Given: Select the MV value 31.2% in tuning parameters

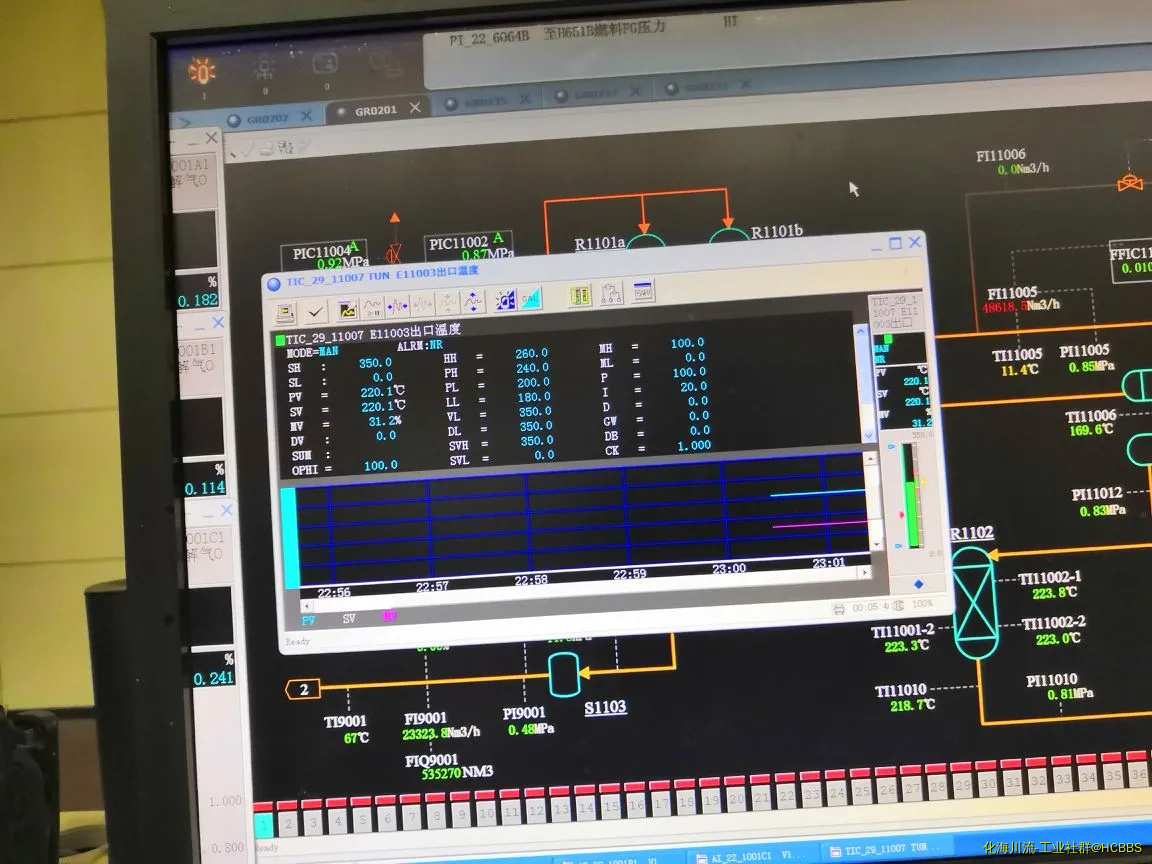Looking at the screenshot, I should (x=385, y=421).
